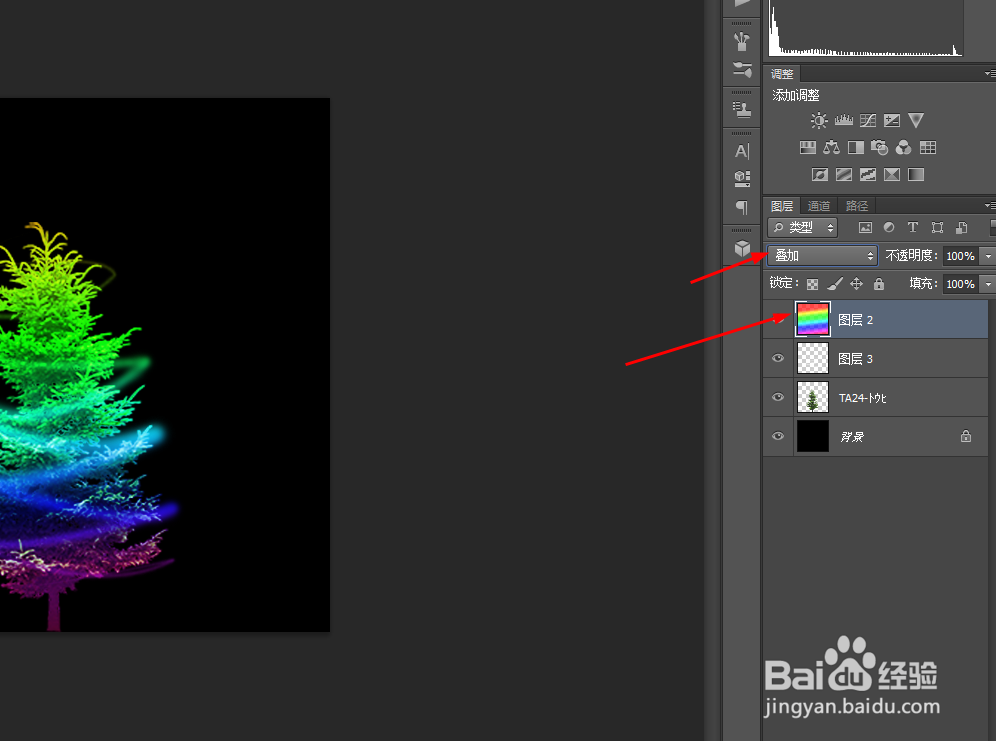Toggle lock position
Image resolution: width=996 pixels, height=741 pixels.
(856, 284)
